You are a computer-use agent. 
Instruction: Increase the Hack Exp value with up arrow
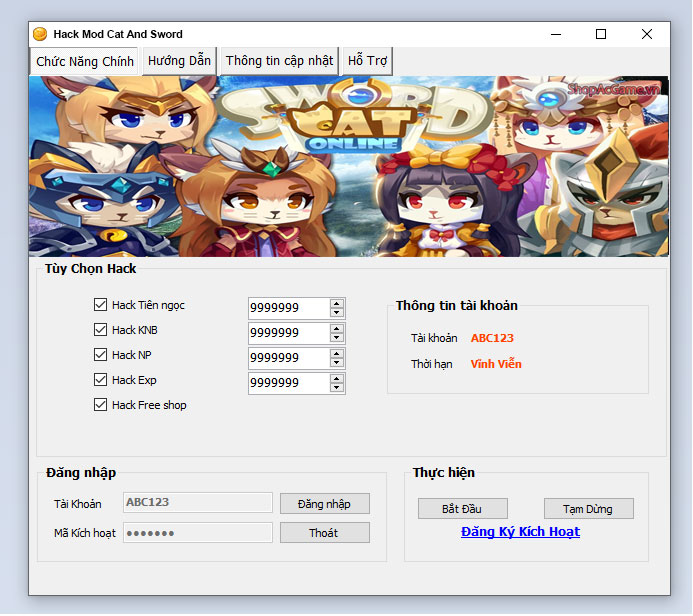tap(337, 379)
